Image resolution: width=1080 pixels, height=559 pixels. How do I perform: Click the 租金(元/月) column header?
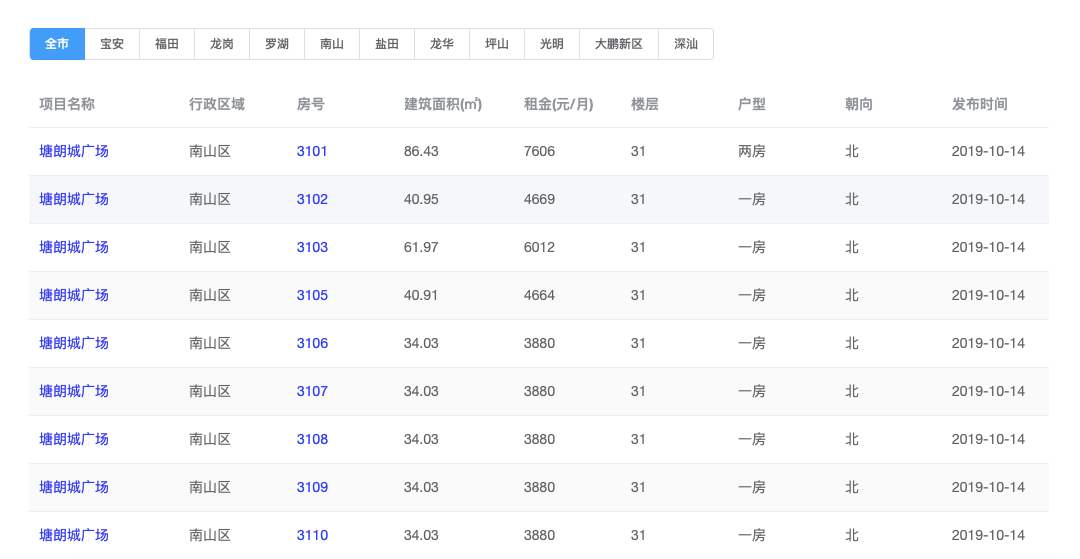(x=559, y=104)
